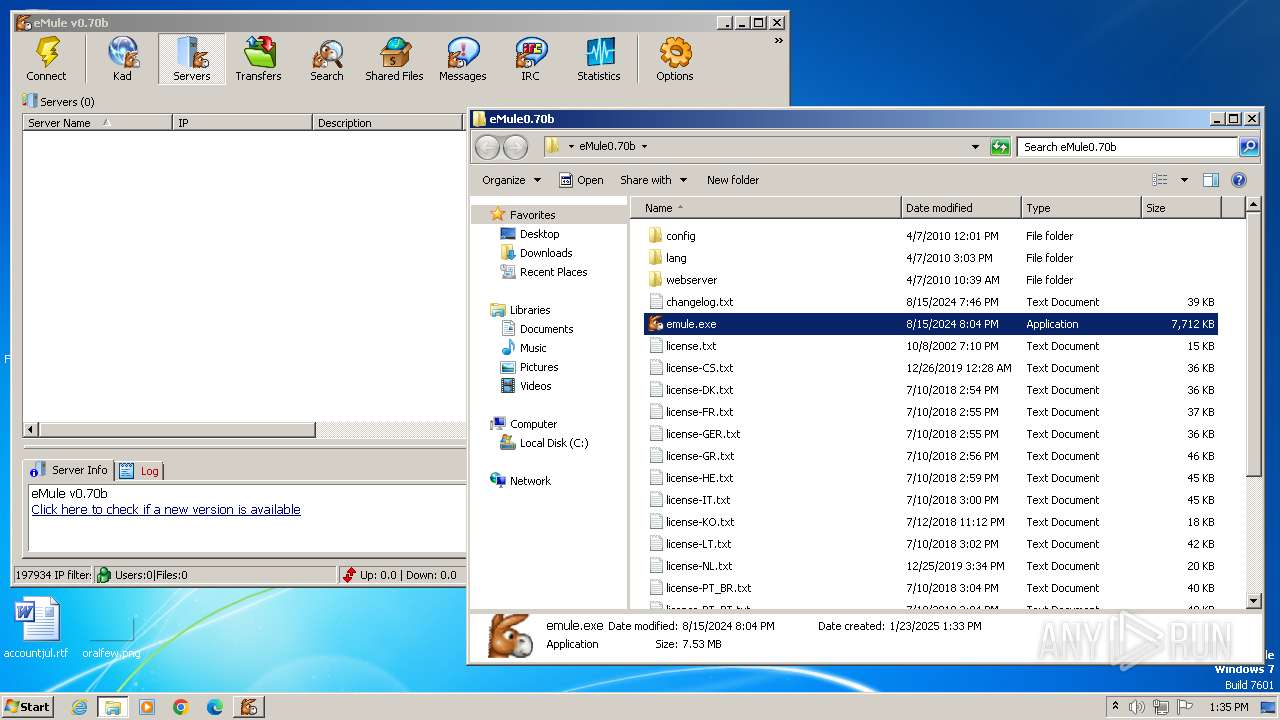Screen dimensions: 1280x720
Task: Click the Search eMule0.70b input field
Action: pyautogui.click(x=1128, y=147)
